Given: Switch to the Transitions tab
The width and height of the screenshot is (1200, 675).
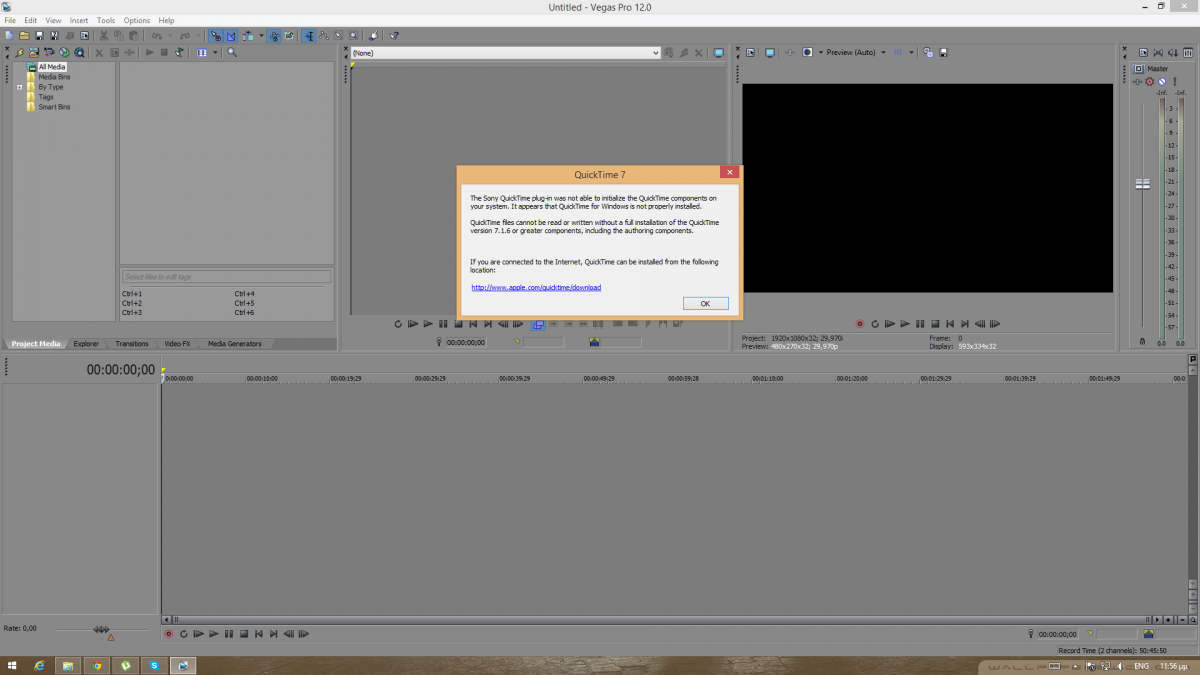Looking at the screenshot, I should pyautogui.click(x=132, y=344).
